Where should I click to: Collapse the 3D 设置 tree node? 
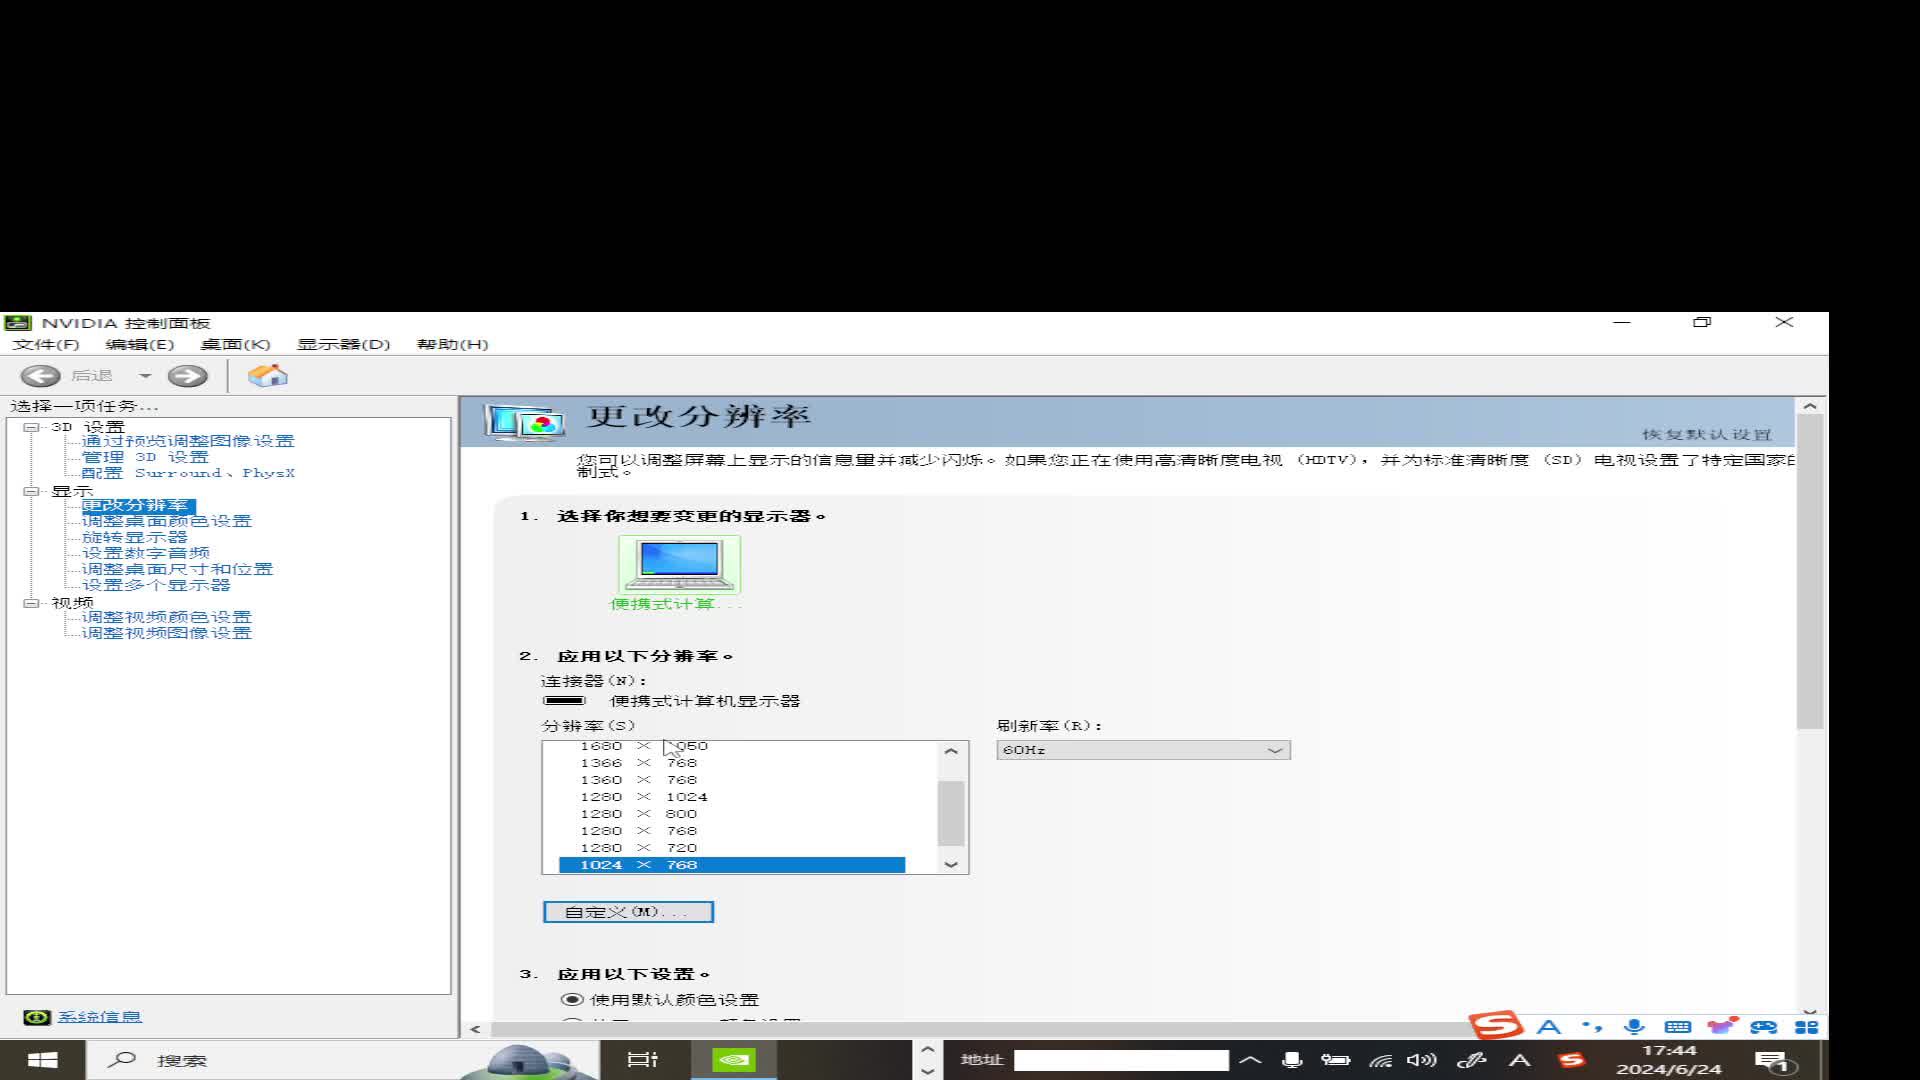pos(31,427)
